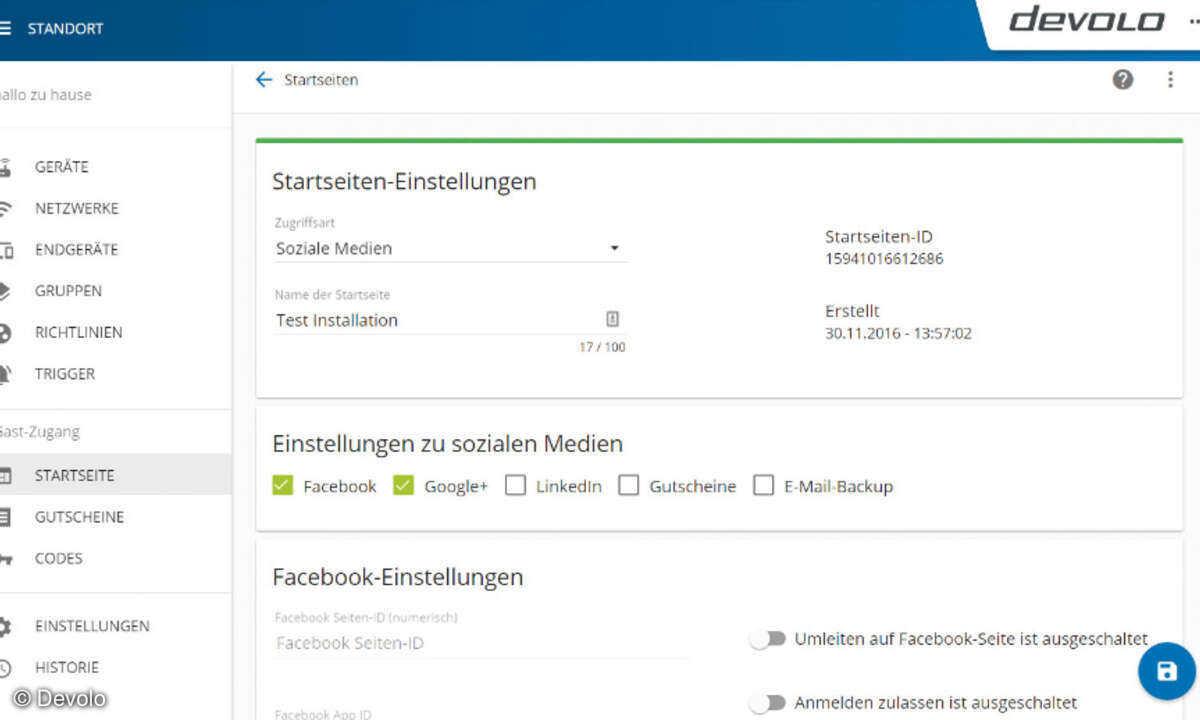
Task: Click the Startseite sidebar icon
Action: [5, 476]
